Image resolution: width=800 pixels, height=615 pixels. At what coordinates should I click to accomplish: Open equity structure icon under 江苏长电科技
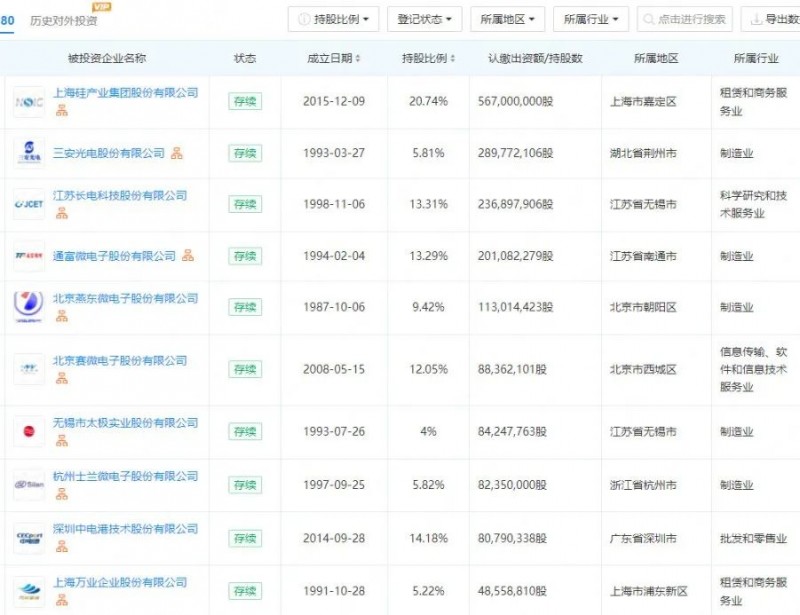click(x=62, y=213)
